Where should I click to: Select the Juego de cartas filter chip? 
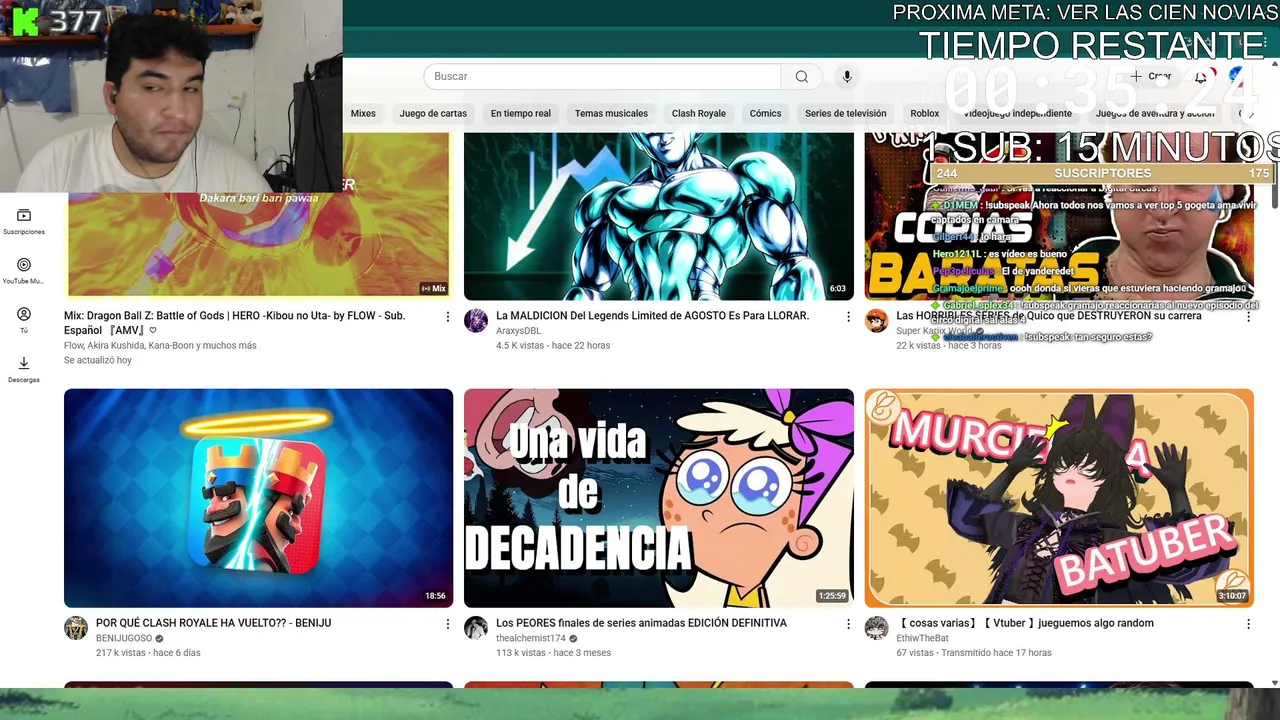433,113
